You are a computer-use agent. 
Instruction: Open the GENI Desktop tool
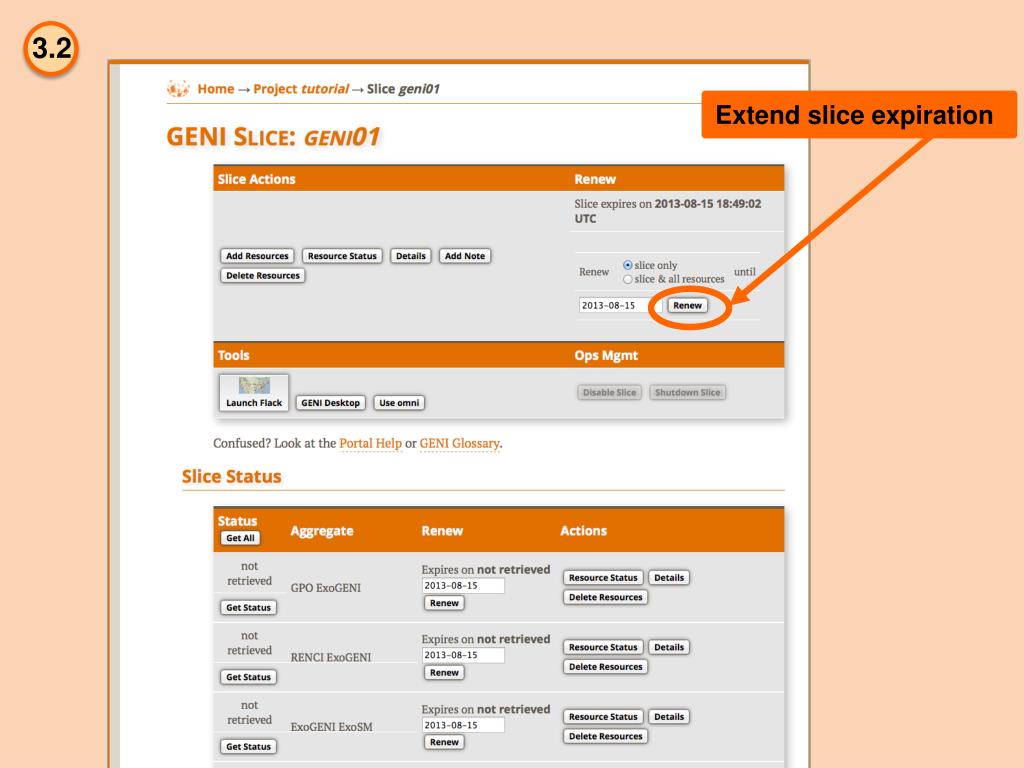coord(330,403)
